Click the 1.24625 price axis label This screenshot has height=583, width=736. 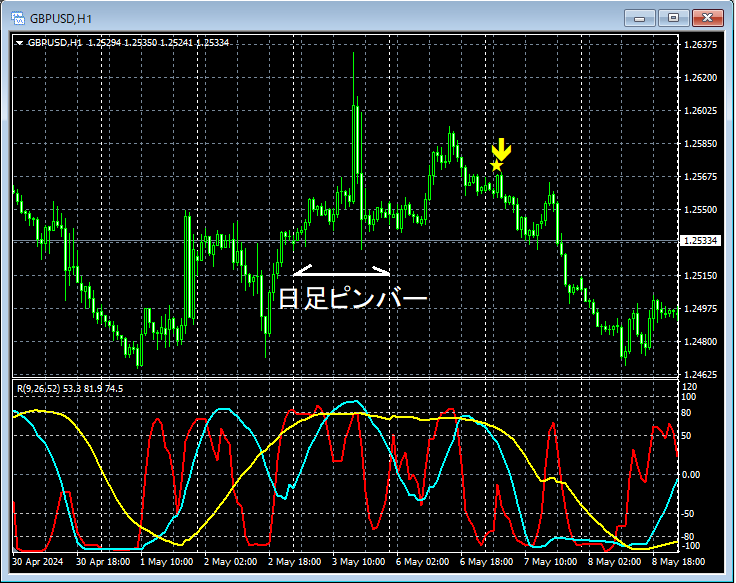click(700, 375)
